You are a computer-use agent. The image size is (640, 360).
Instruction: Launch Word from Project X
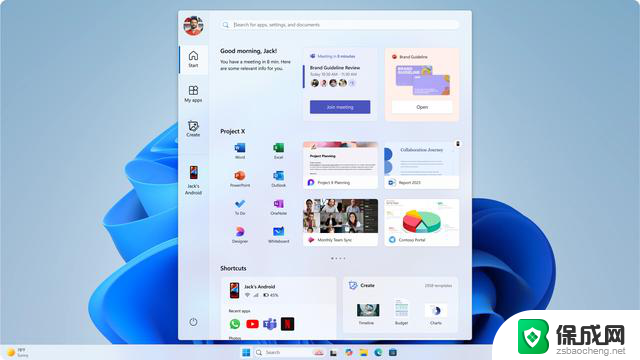(240, 151)
